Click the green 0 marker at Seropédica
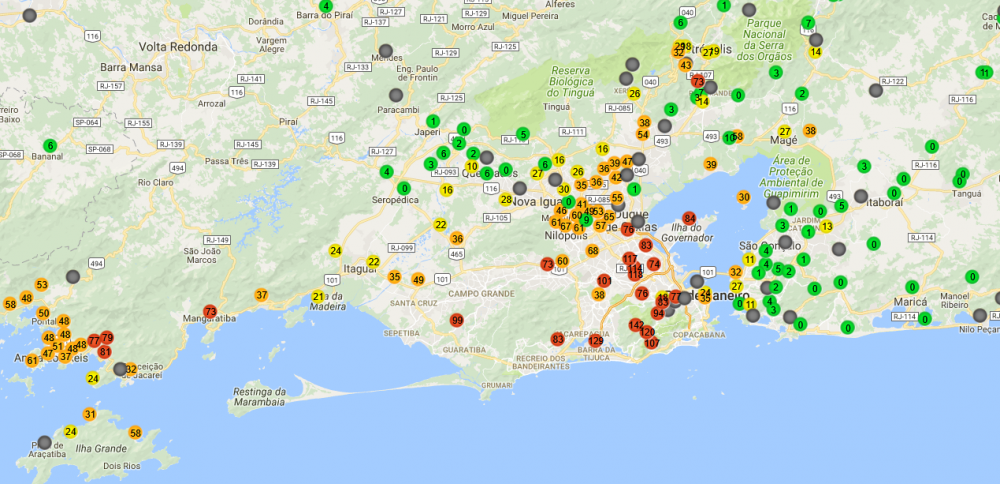 coord(404,187)
